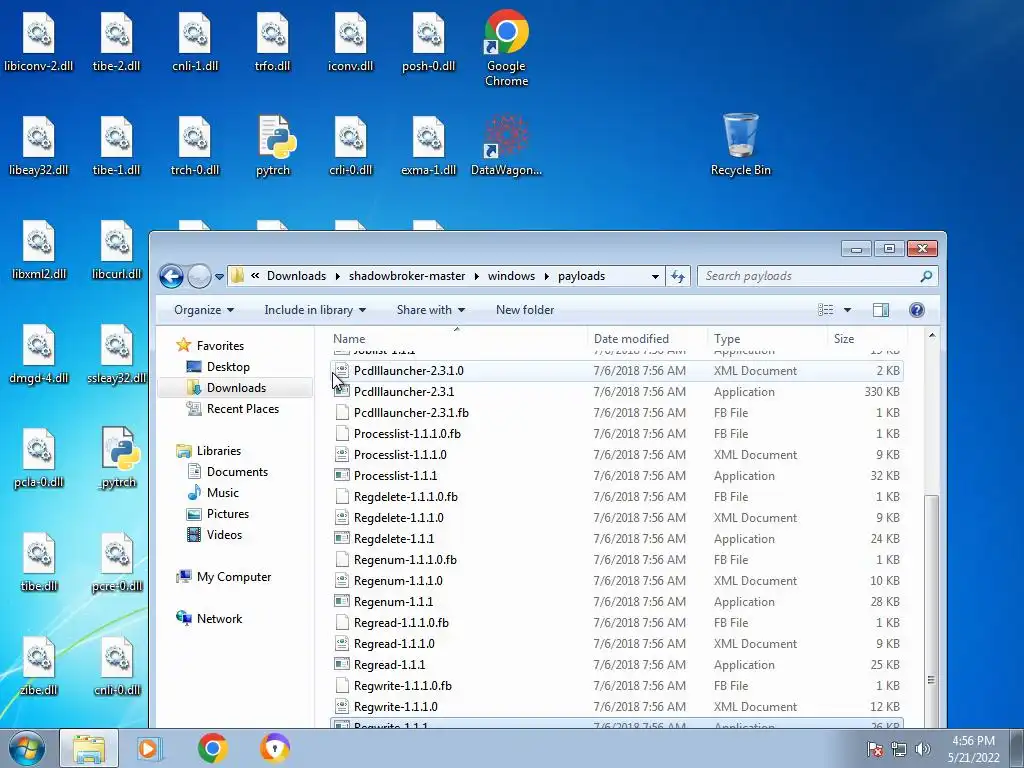Expand the address bar history dropdown
The image size is (1024, 768).
tap(655, 276)
